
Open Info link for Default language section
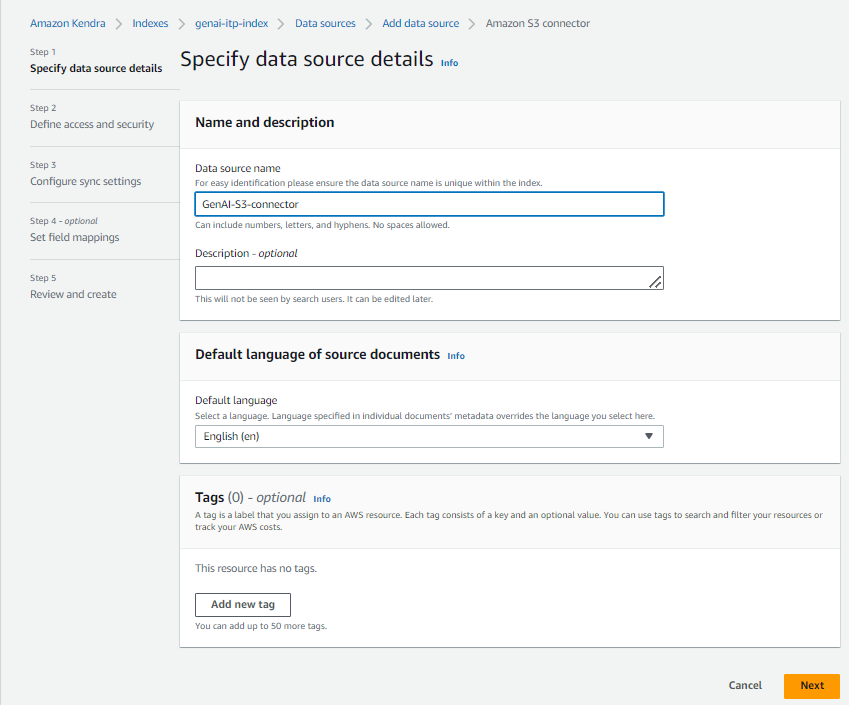[x=456, y=356]
